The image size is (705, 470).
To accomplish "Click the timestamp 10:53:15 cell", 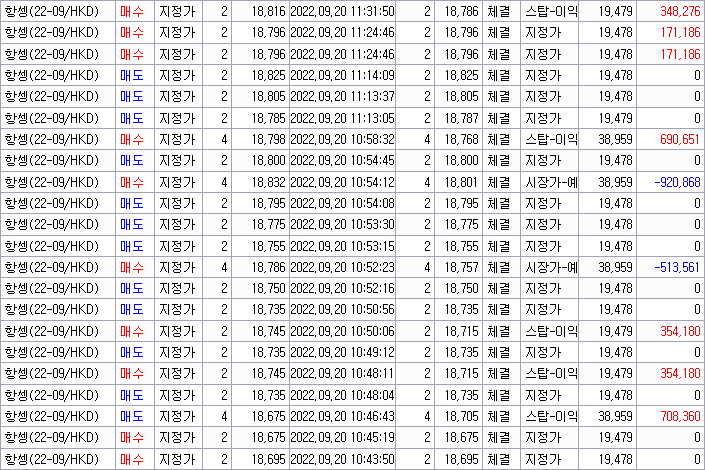I will point(342,246).
